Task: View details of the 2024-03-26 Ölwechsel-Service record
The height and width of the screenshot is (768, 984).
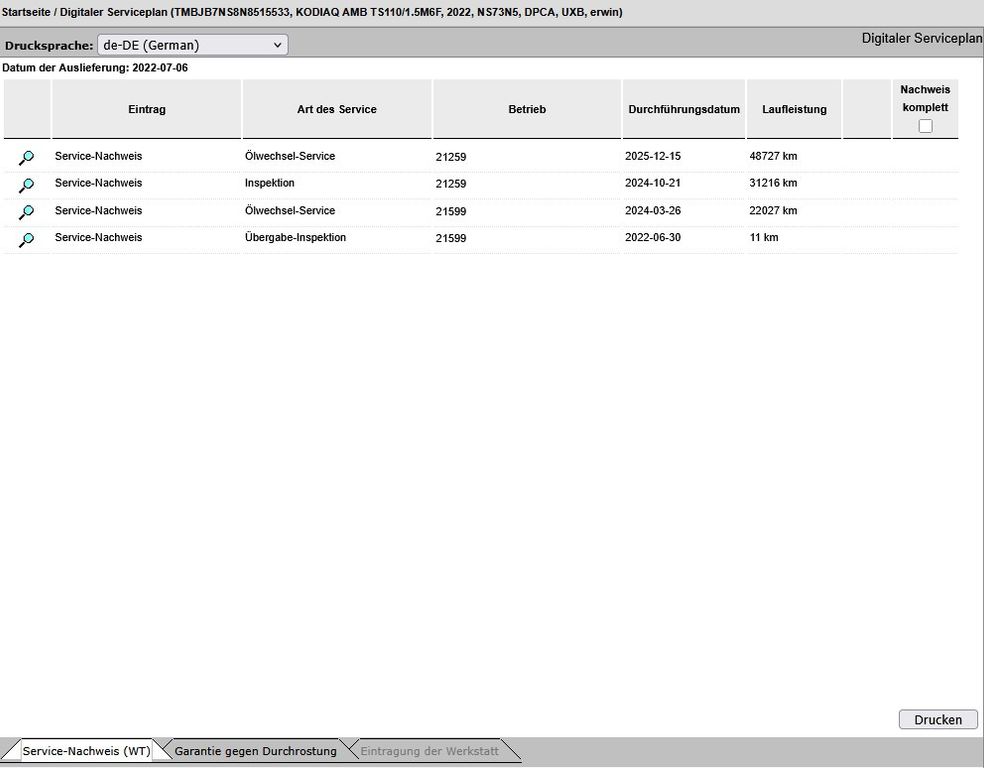Action: (x=27, y=212)
